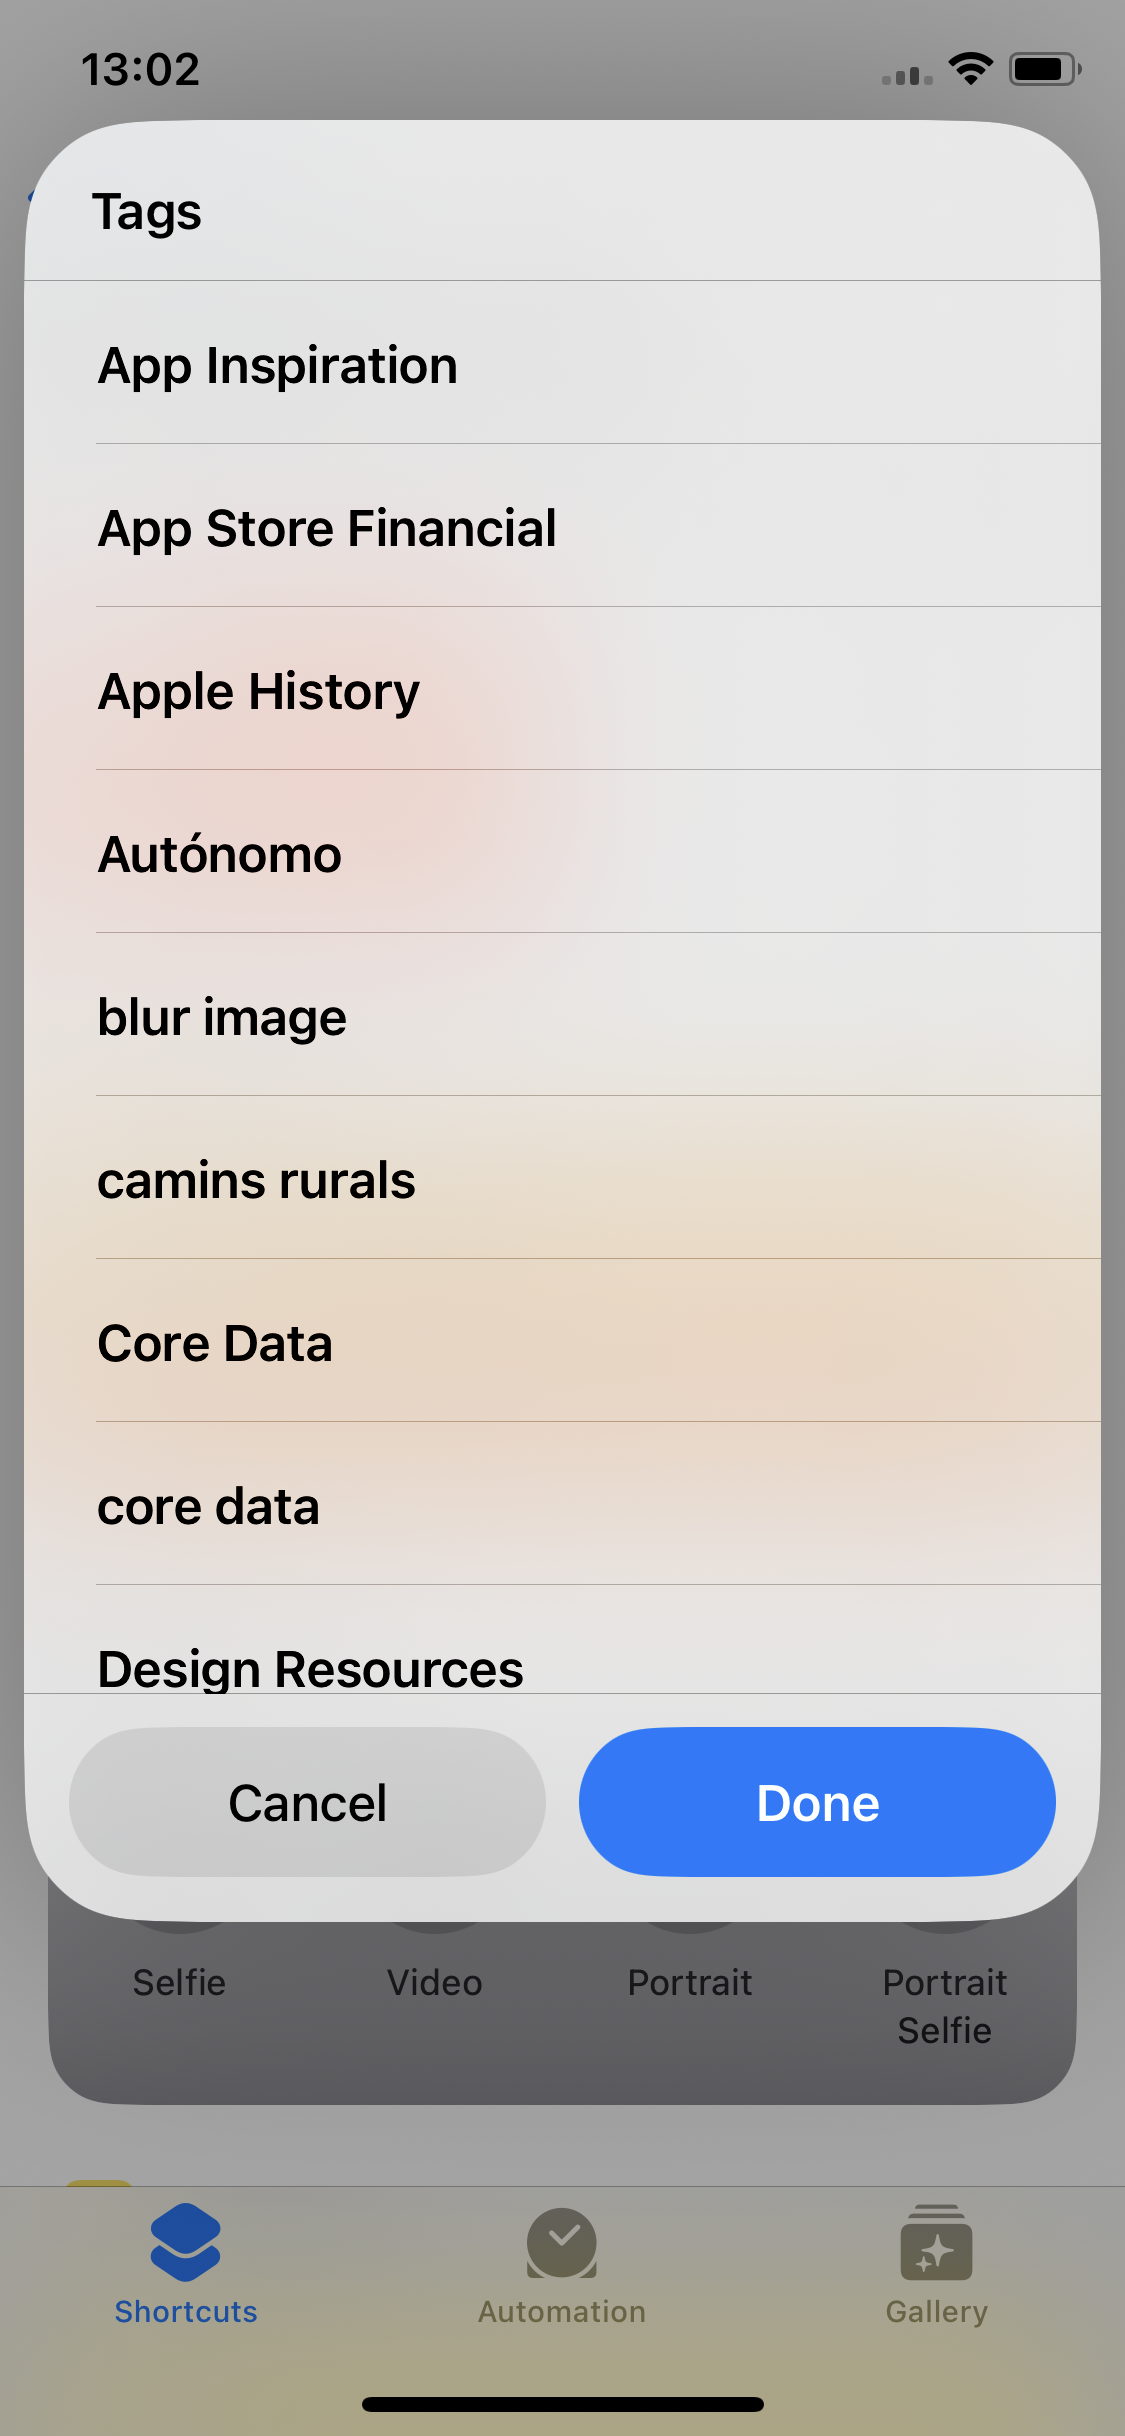Tap the Wi-Fi status icon
Image resolution: width=1125 pixels, height=2436 pixels.
point(970,69)
